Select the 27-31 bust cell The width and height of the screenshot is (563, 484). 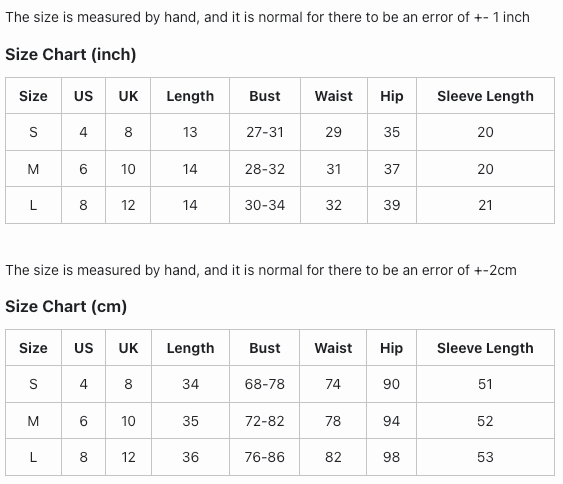(x=265, y=132)
